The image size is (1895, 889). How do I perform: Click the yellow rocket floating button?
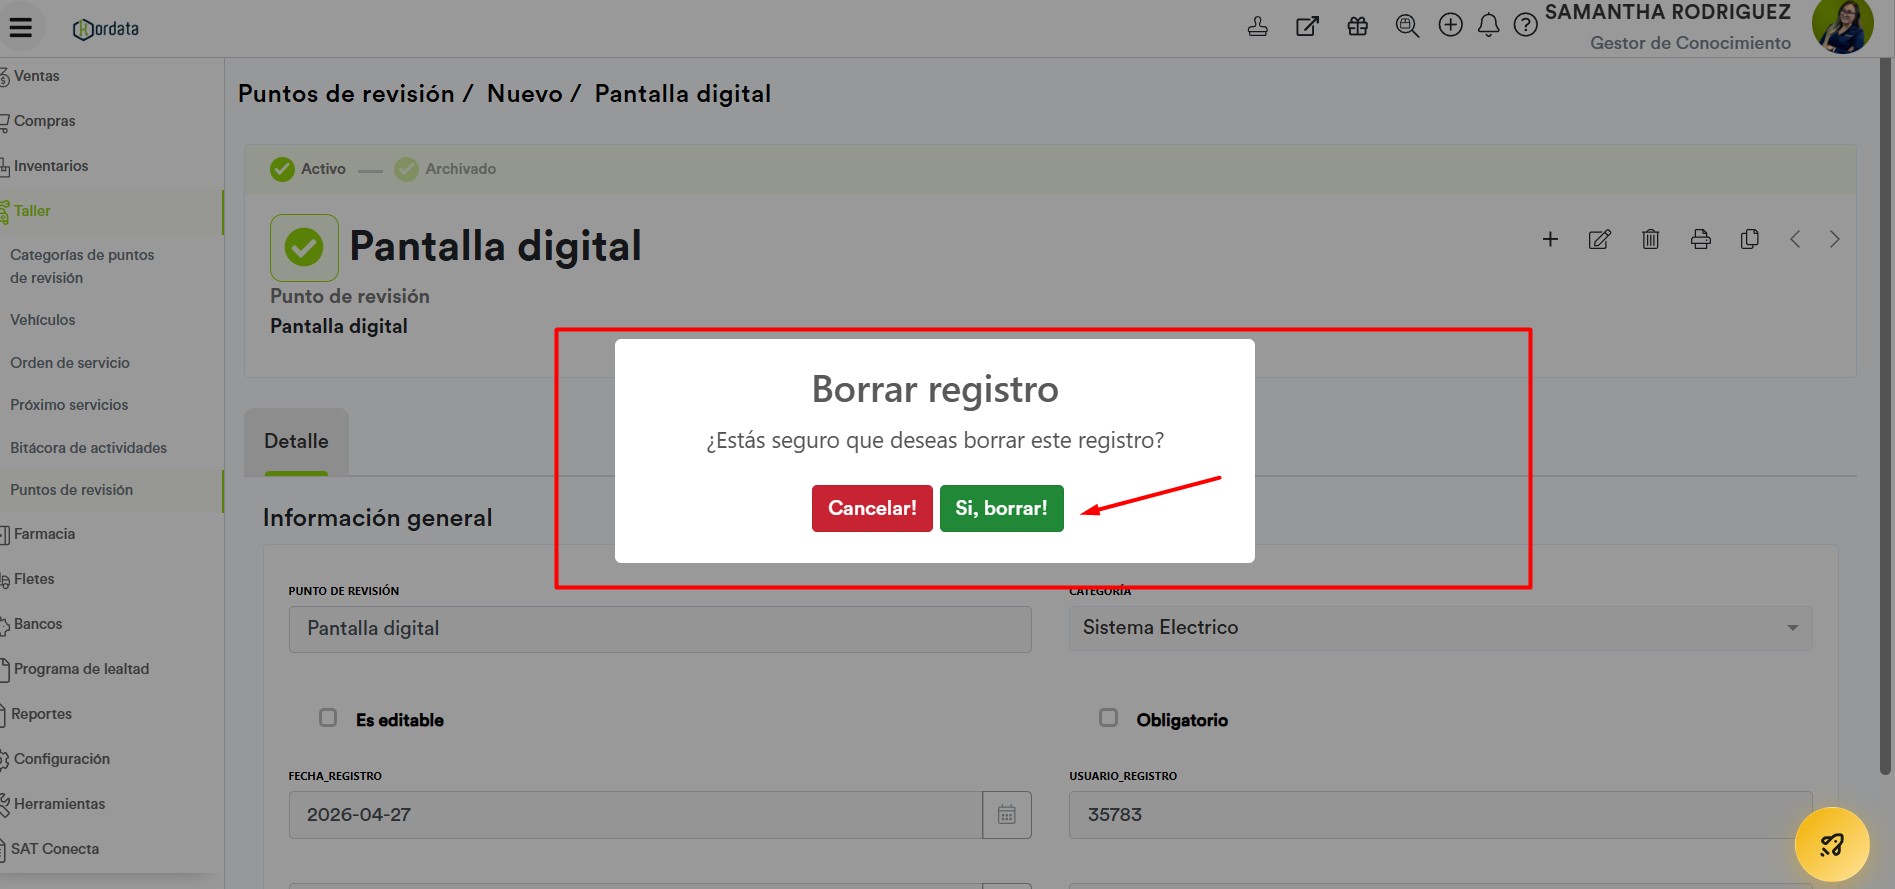(x=1832, y=845)
